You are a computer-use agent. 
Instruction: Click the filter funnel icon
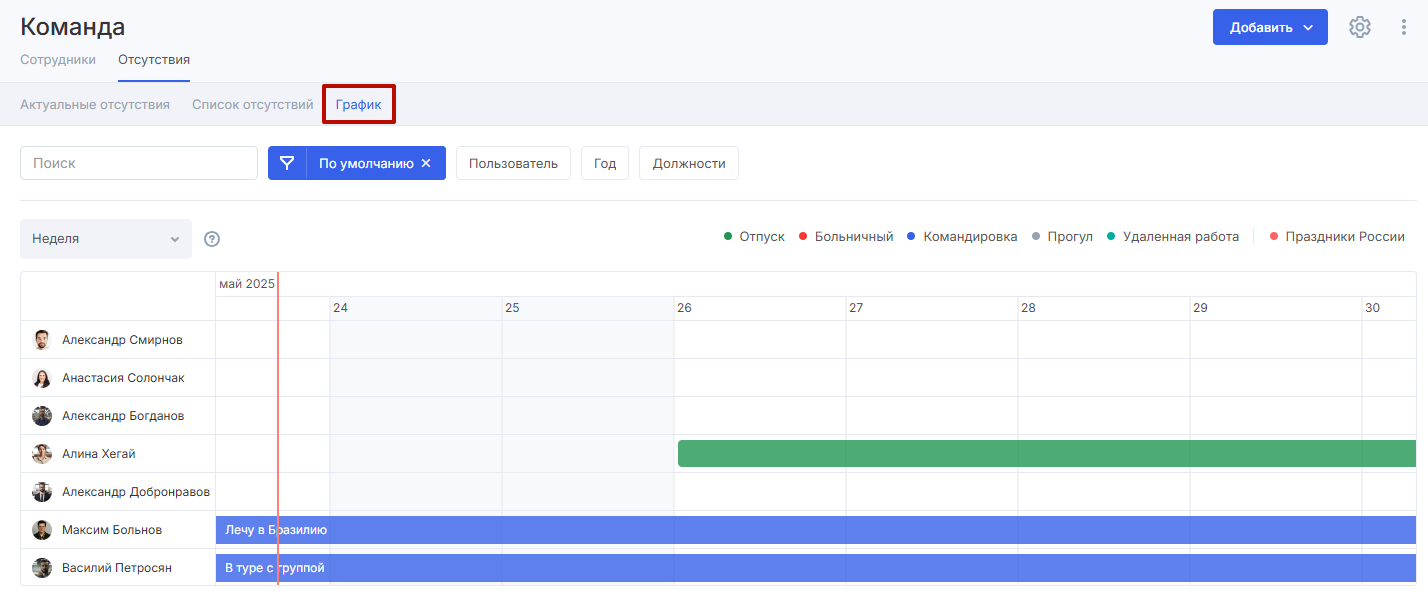[x=287, y=163]
